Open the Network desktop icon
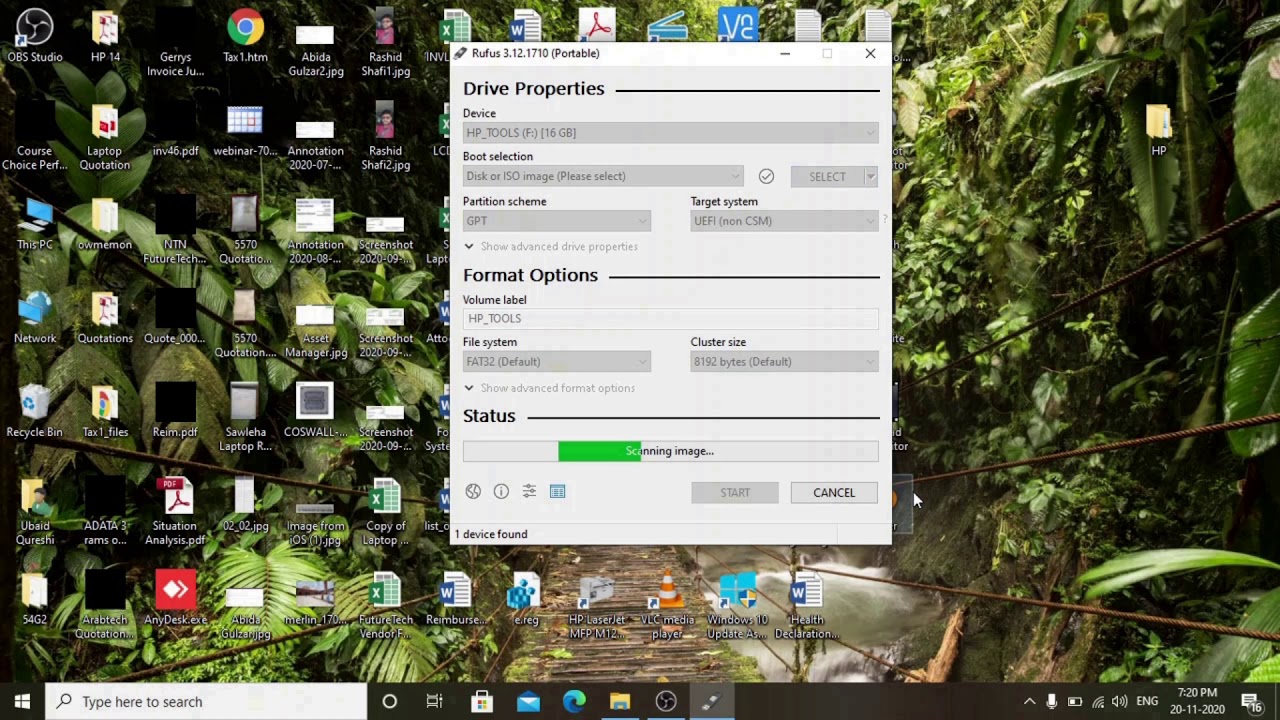 [x=35, y=318]
